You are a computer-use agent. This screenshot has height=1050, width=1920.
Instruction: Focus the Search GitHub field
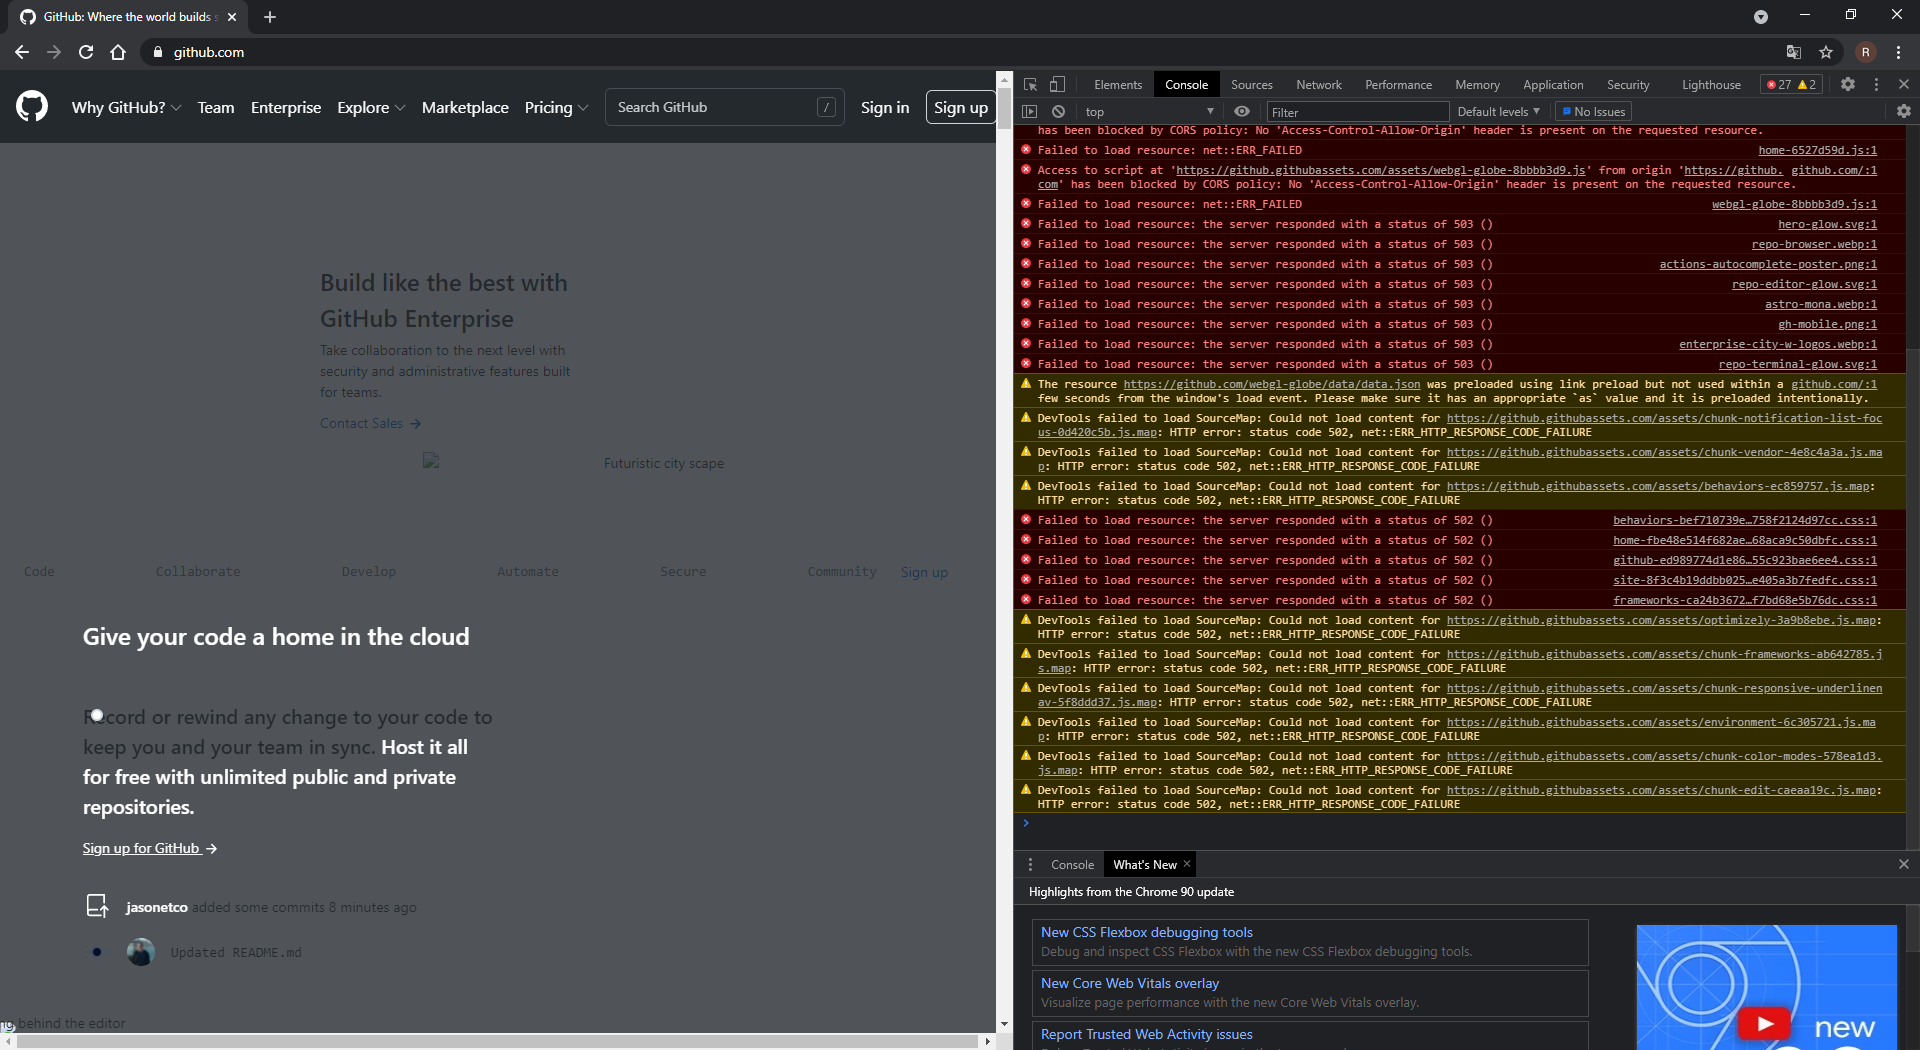[x=724, y=107]
